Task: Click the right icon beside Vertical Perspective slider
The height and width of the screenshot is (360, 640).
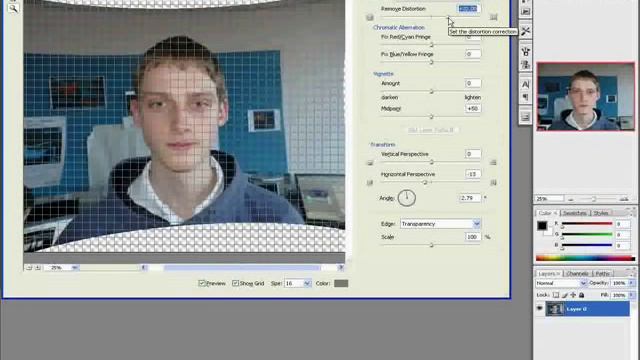Action: pyautogui.click(x=493, y=162)
